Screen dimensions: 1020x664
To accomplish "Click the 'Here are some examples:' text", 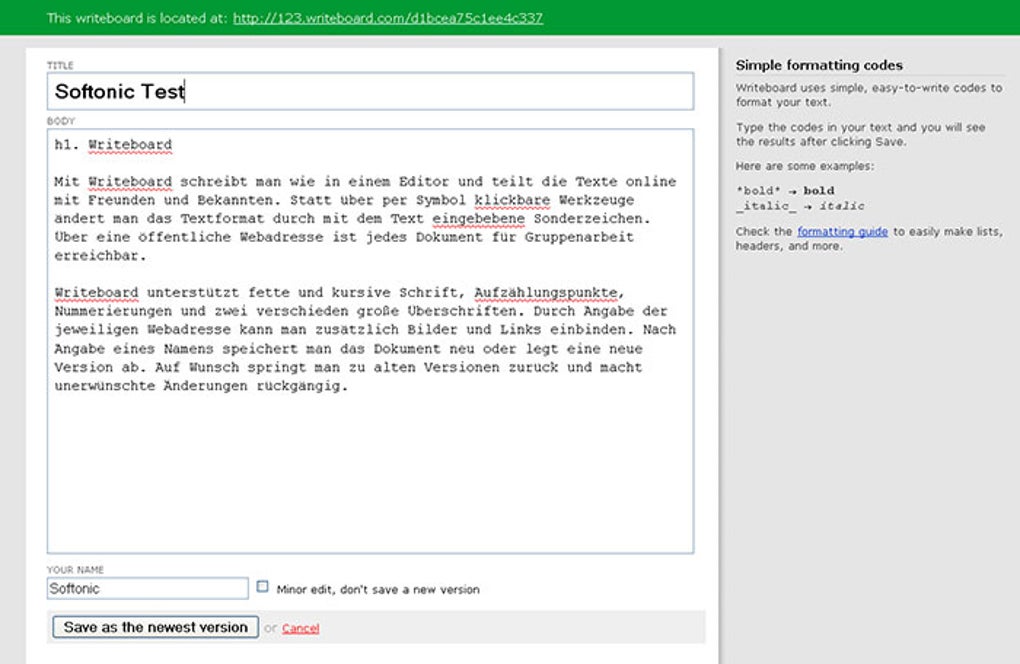I will click(805, 166).
